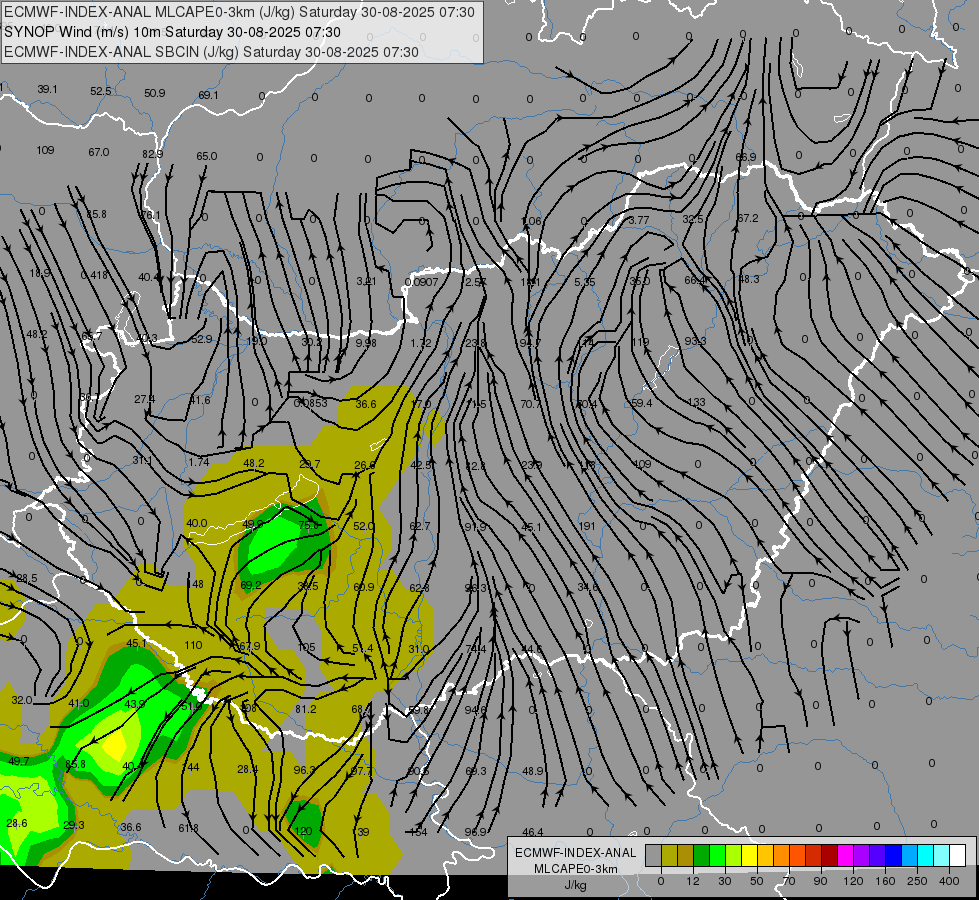Click the map value '191'

(x=587, y=527)
